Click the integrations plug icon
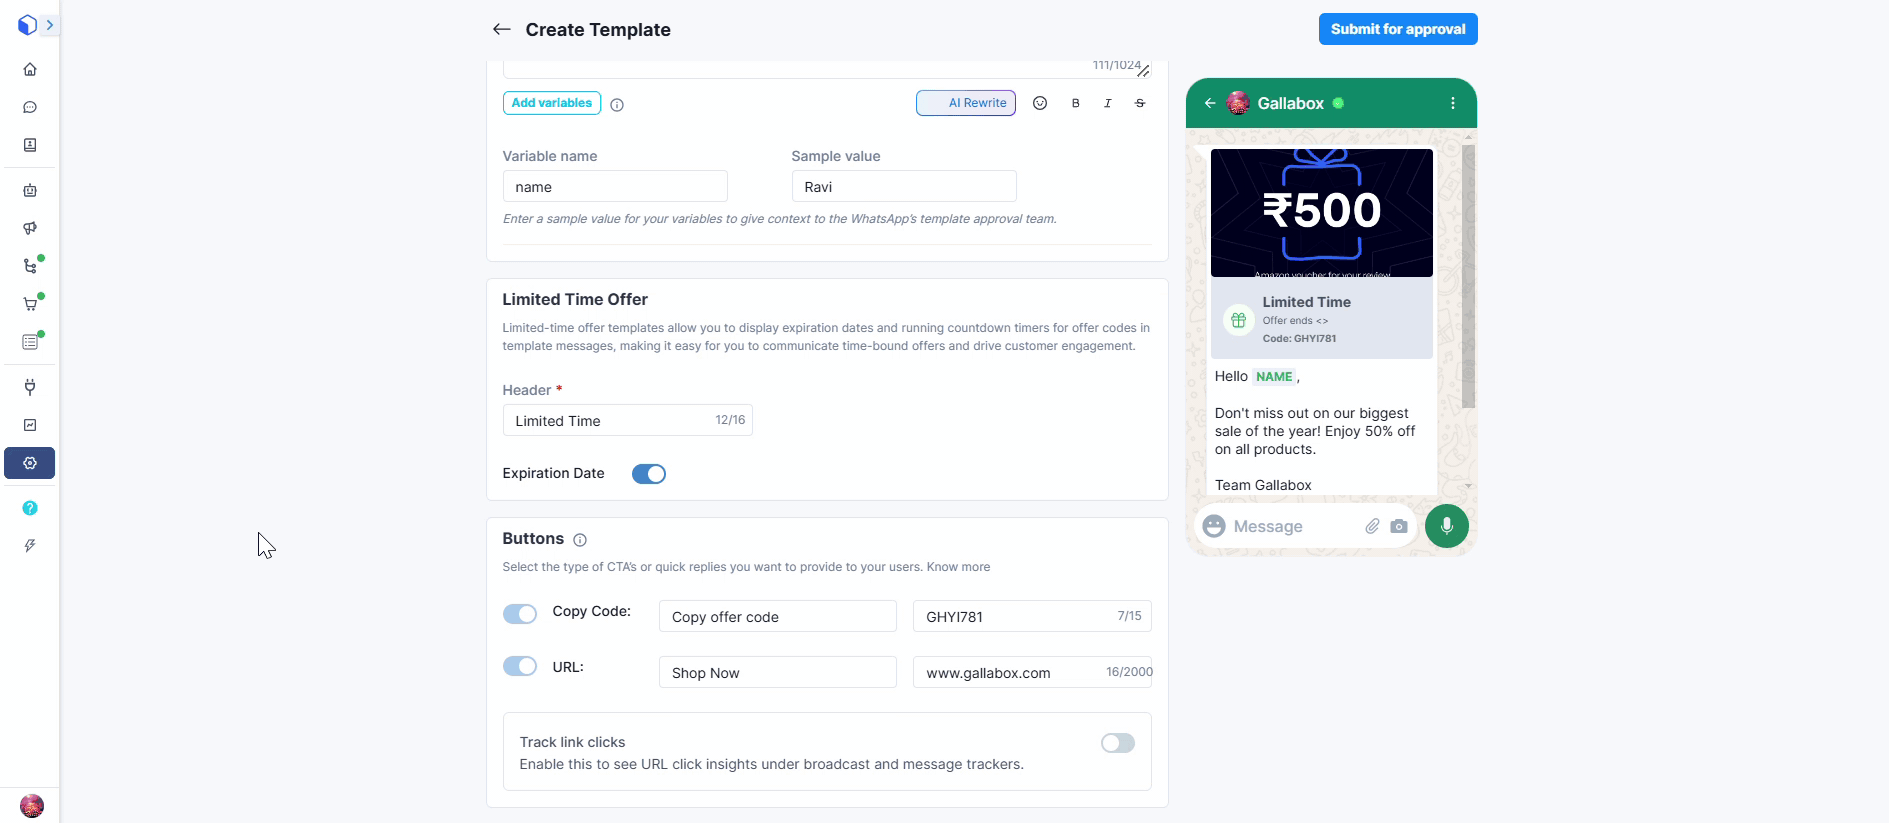The width and height of the screenshot is (1889, 823). coord(30,387)
